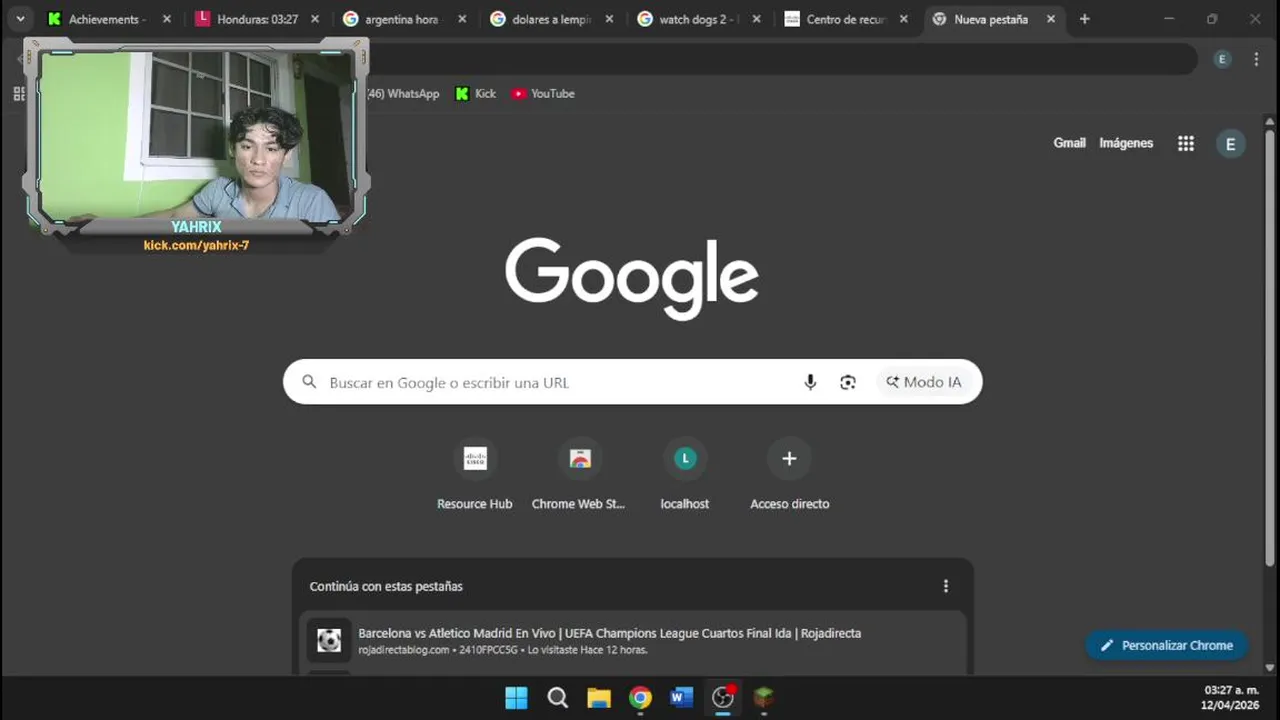Image resolution: width=1280 pixels, height=720 pixels.
Task: Open Chrome Web Store shortcut icon
Action: pyautogui.click(x=580, y=458)
